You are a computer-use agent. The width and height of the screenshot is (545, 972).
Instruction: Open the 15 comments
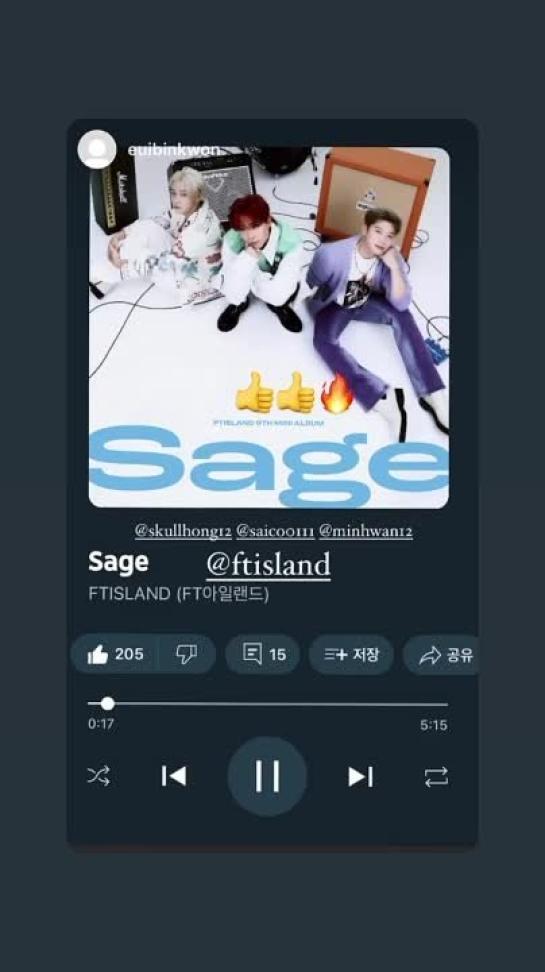(x=263, y=654)
